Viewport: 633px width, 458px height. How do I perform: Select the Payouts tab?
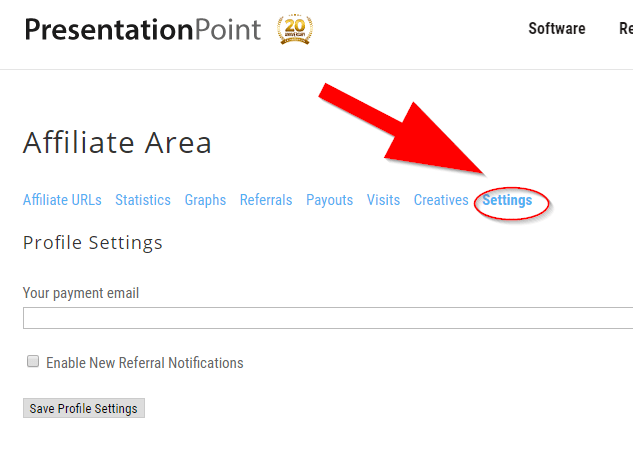329,200
